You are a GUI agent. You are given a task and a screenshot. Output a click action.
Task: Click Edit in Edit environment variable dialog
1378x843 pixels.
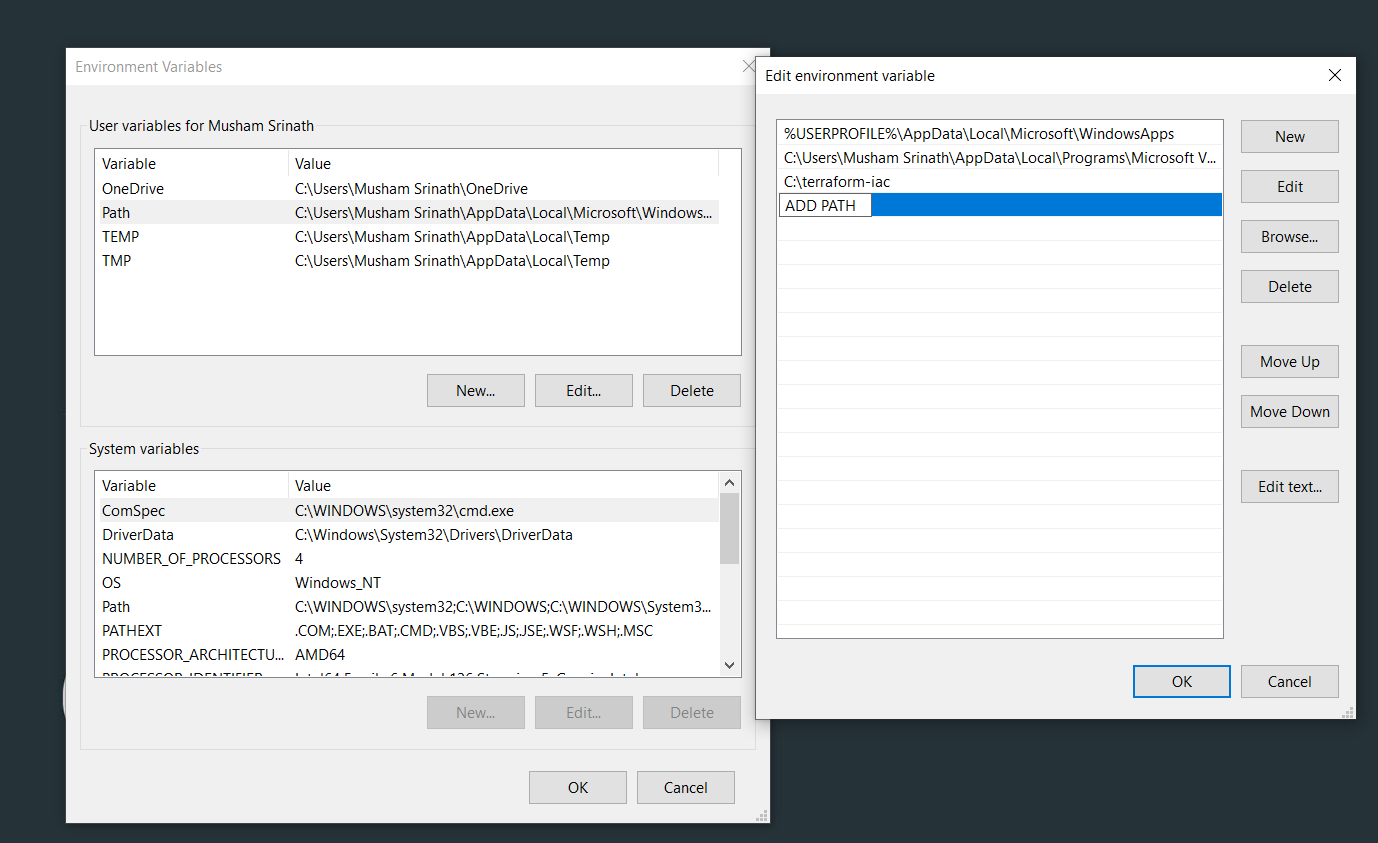coord(1289,187)
